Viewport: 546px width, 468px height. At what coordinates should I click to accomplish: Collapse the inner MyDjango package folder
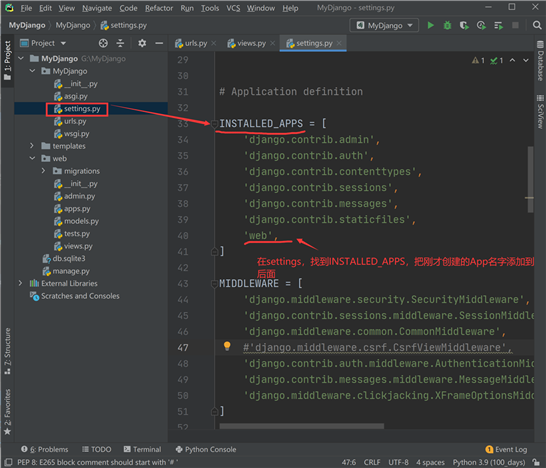pos(32,71)
